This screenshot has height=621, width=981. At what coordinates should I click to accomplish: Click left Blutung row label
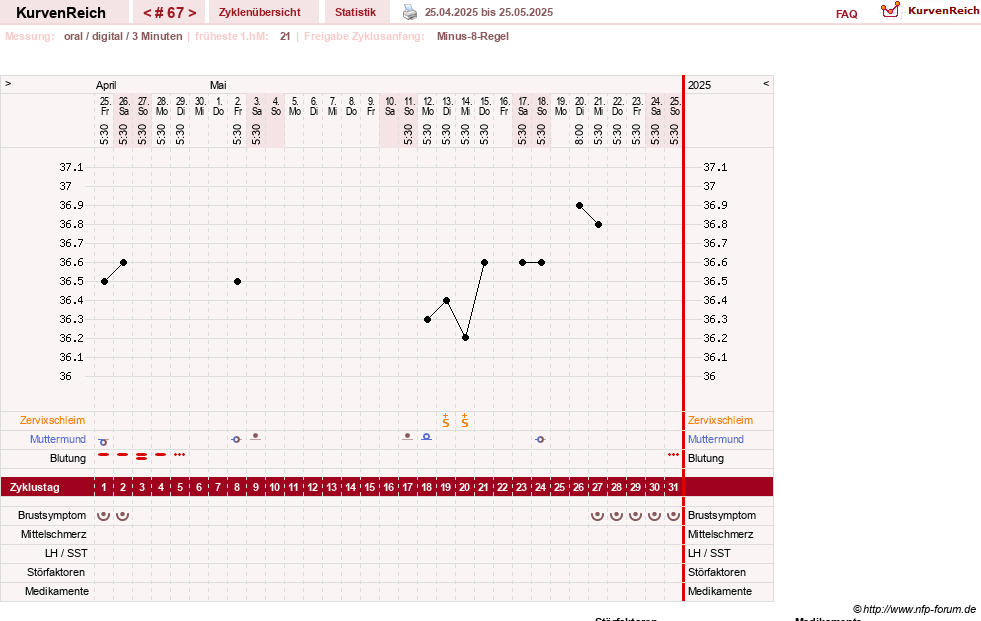tap(68, 458)
